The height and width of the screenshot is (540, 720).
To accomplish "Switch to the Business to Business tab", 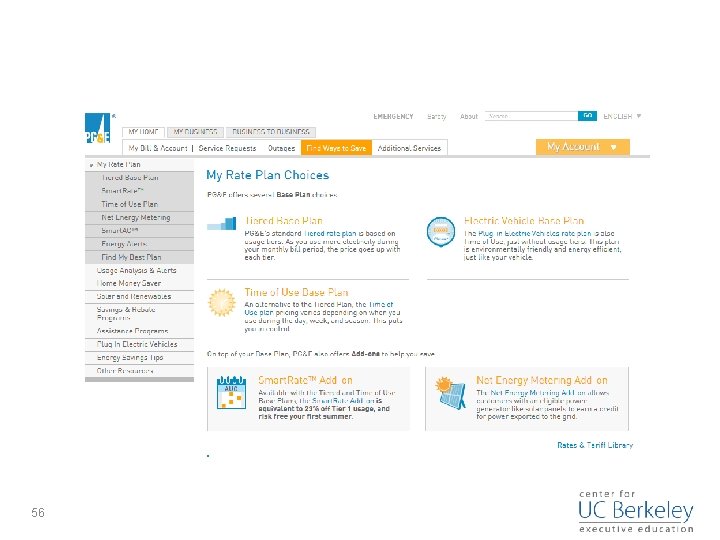I will (271, 132).
